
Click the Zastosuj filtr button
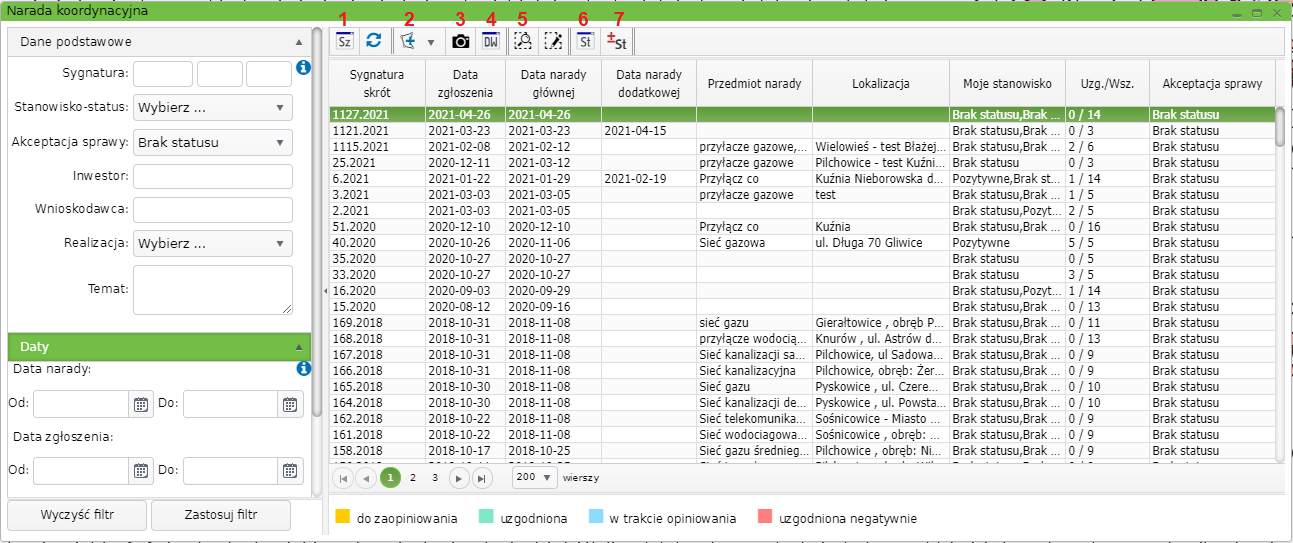(221, 515)
